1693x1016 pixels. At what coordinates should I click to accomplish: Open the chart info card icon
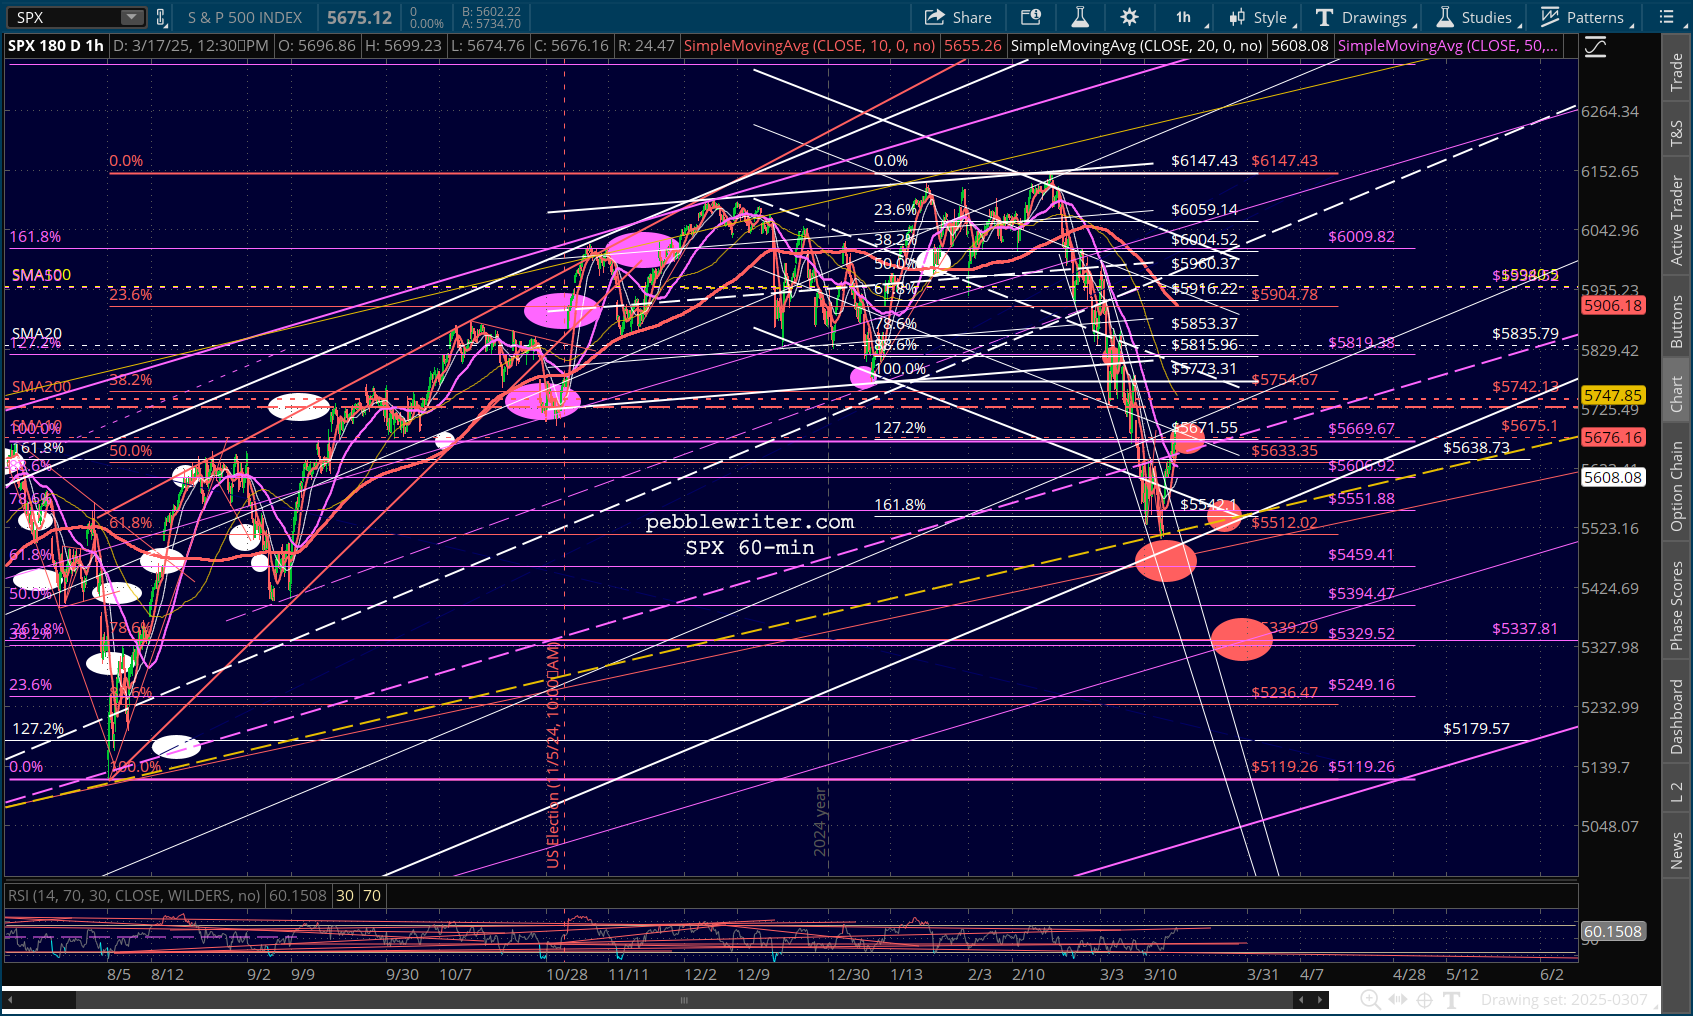click(x=1031, y=17)
